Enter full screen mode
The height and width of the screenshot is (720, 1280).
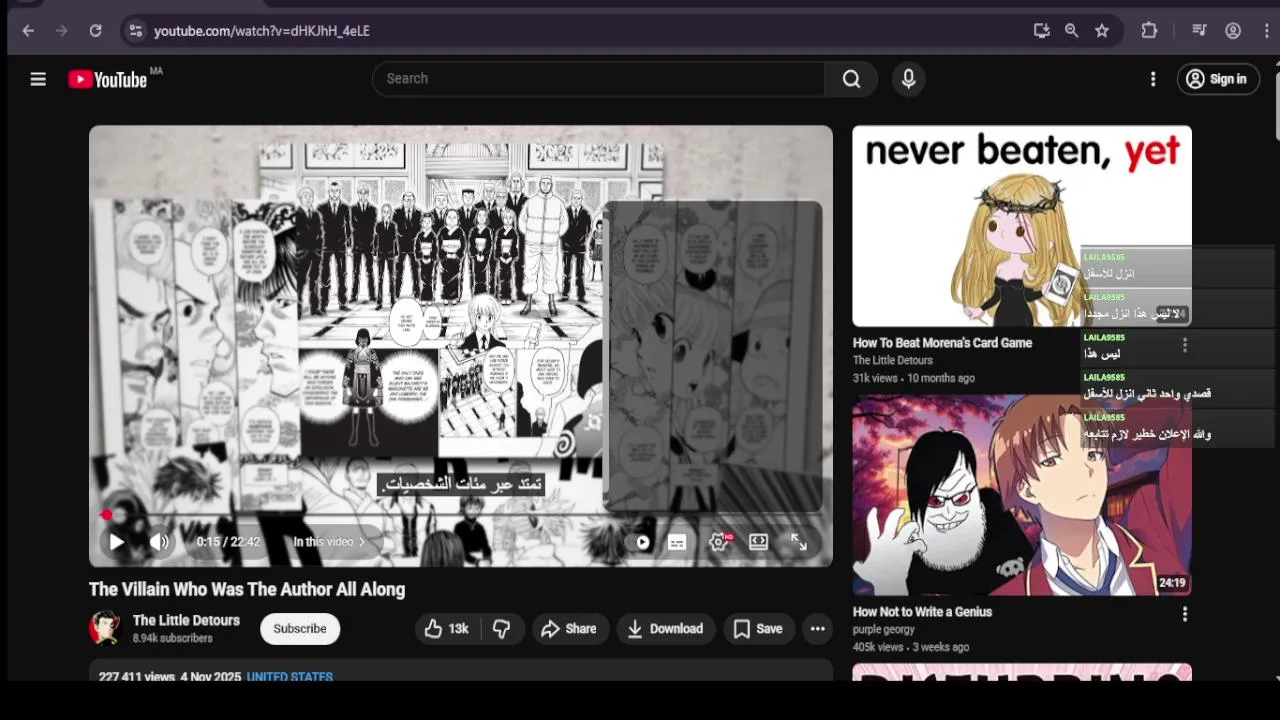pyautogui.click(x=799, y=542)
